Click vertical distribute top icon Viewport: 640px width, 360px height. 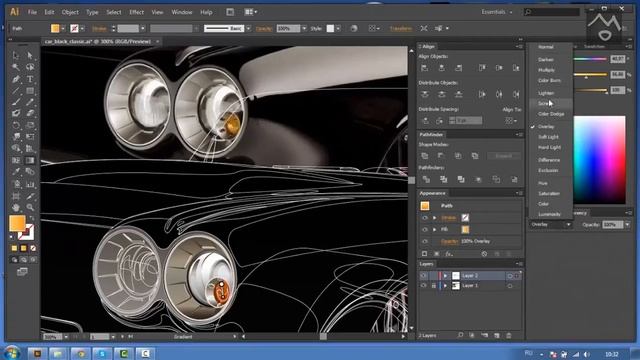[x=424, y=94]
